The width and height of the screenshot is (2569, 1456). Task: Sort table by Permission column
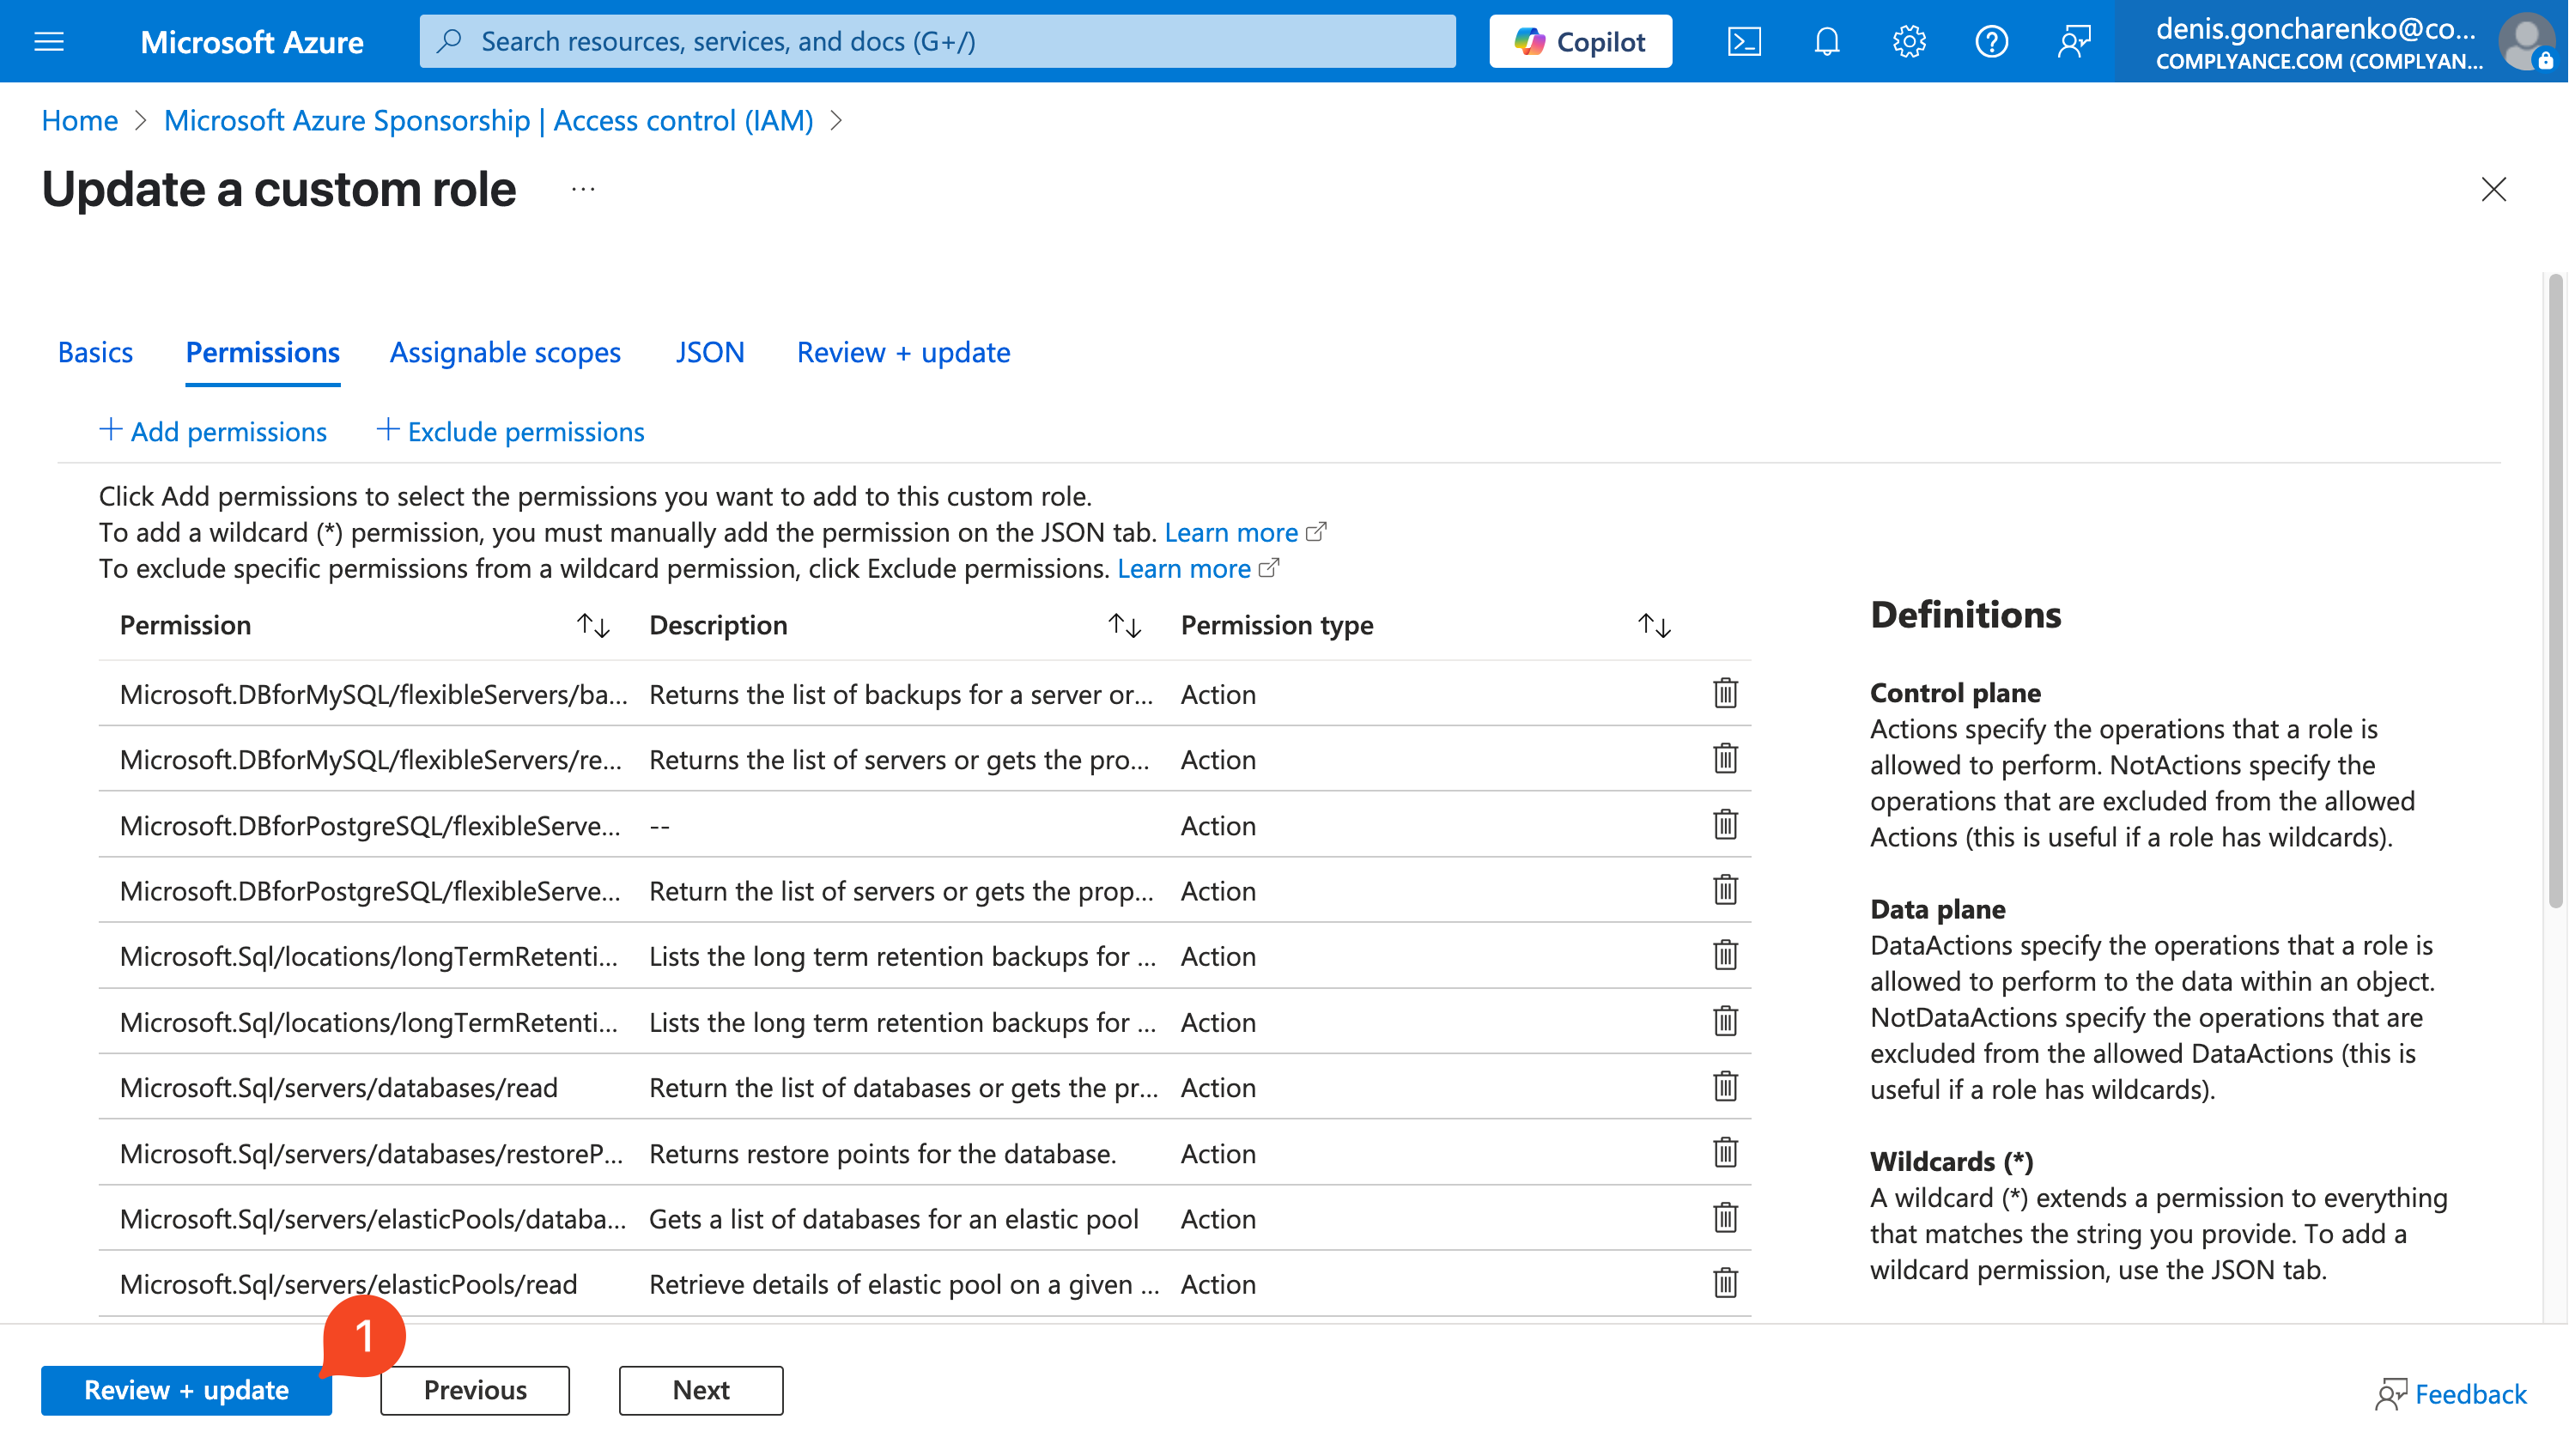point(593,626)
